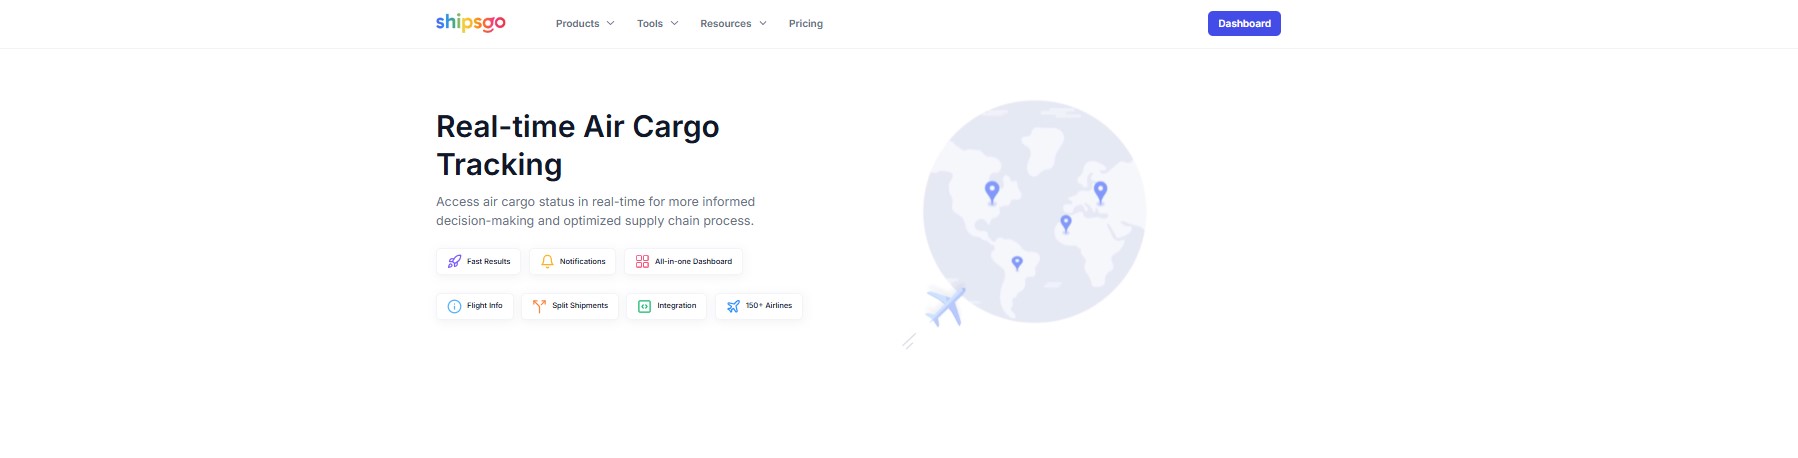Click the Integration code icon
Image resolution: width=1798 pixels, height=458 pixels.
[644, 306]
